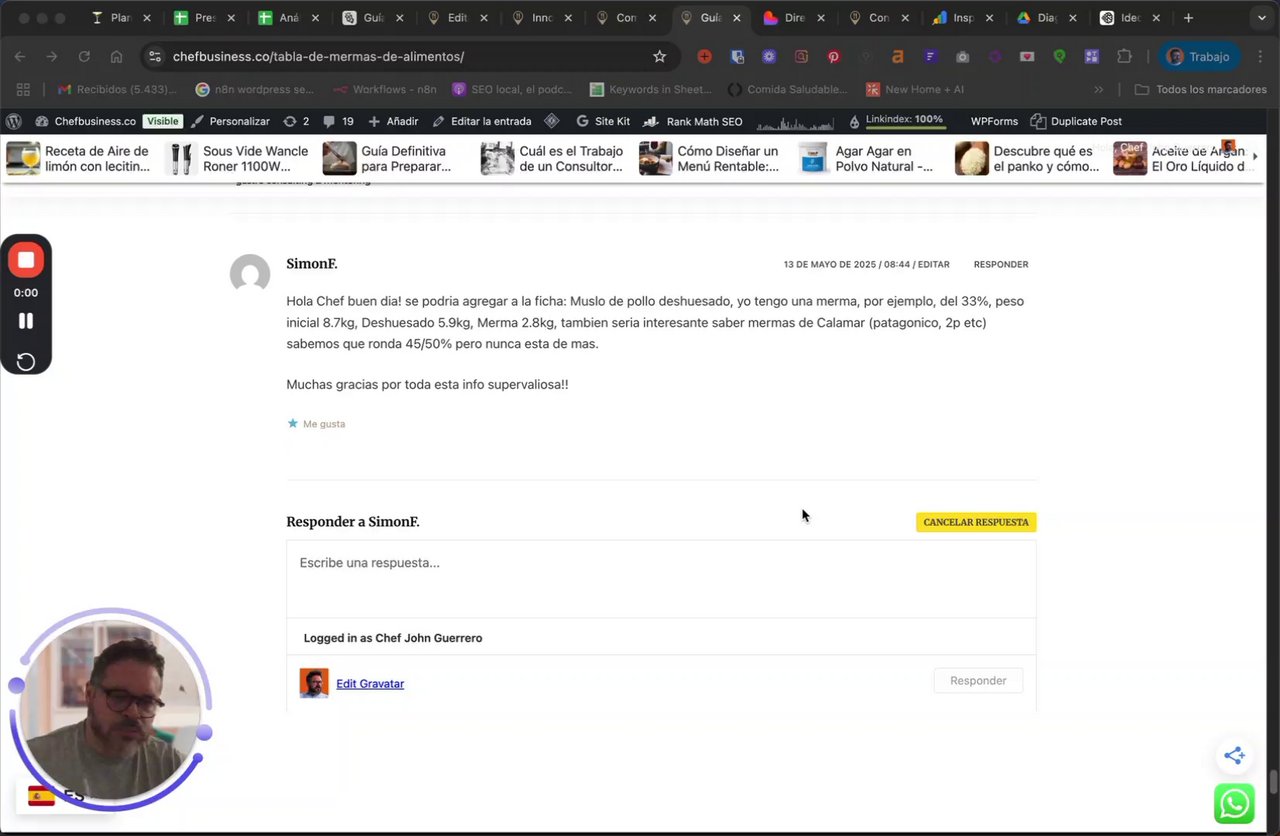Open the floating share button
This screenshot has width=1280, height=836.
point(1234,756)
